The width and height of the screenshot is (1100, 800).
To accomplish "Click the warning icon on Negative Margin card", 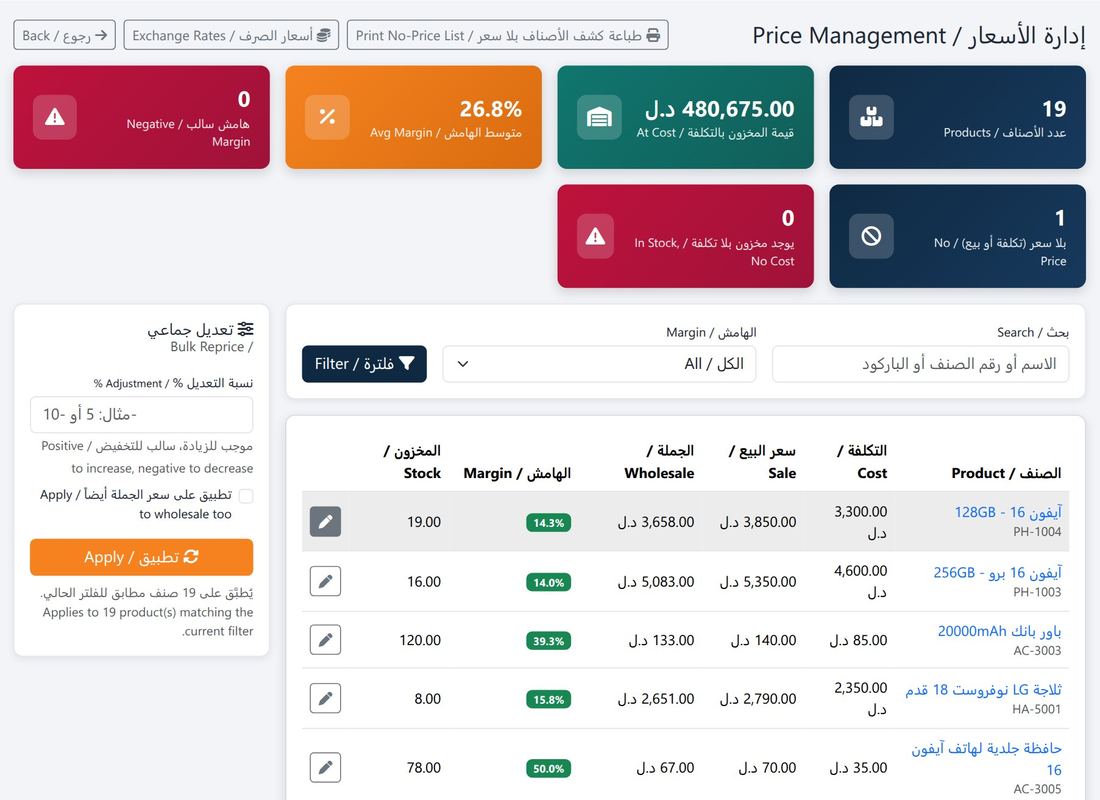I will coord(55,117).
